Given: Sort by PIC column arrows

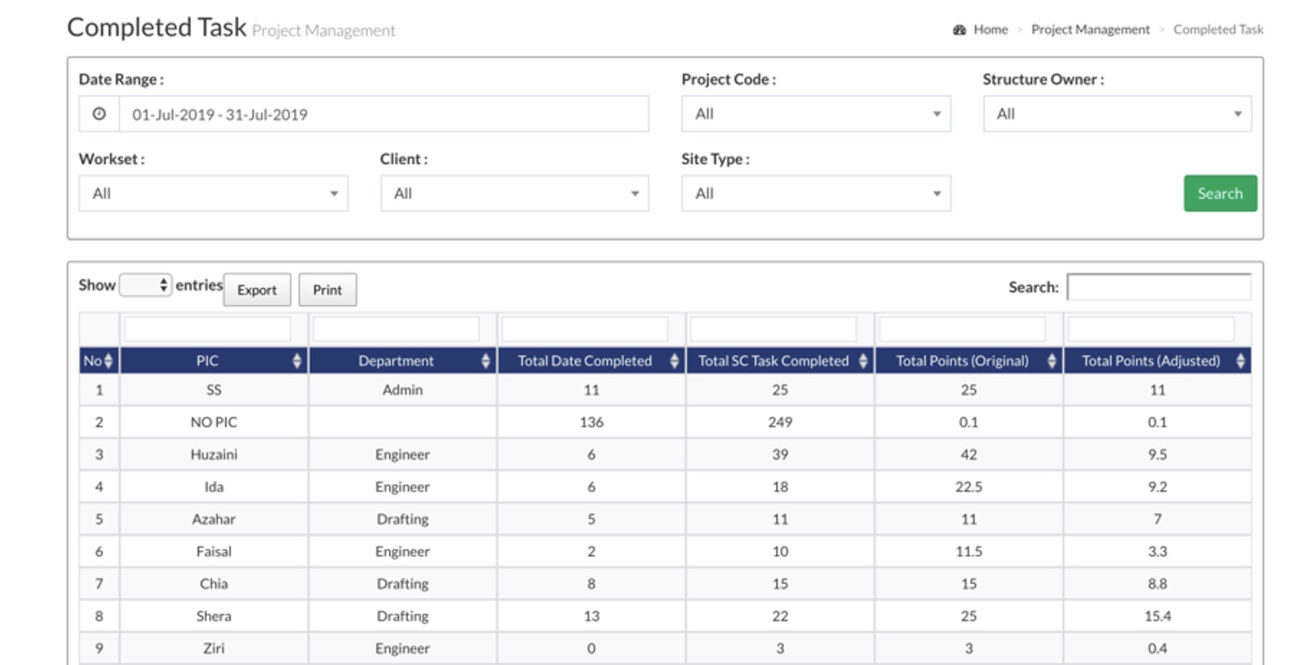Looking at the screenshot, I should (297, 361).
